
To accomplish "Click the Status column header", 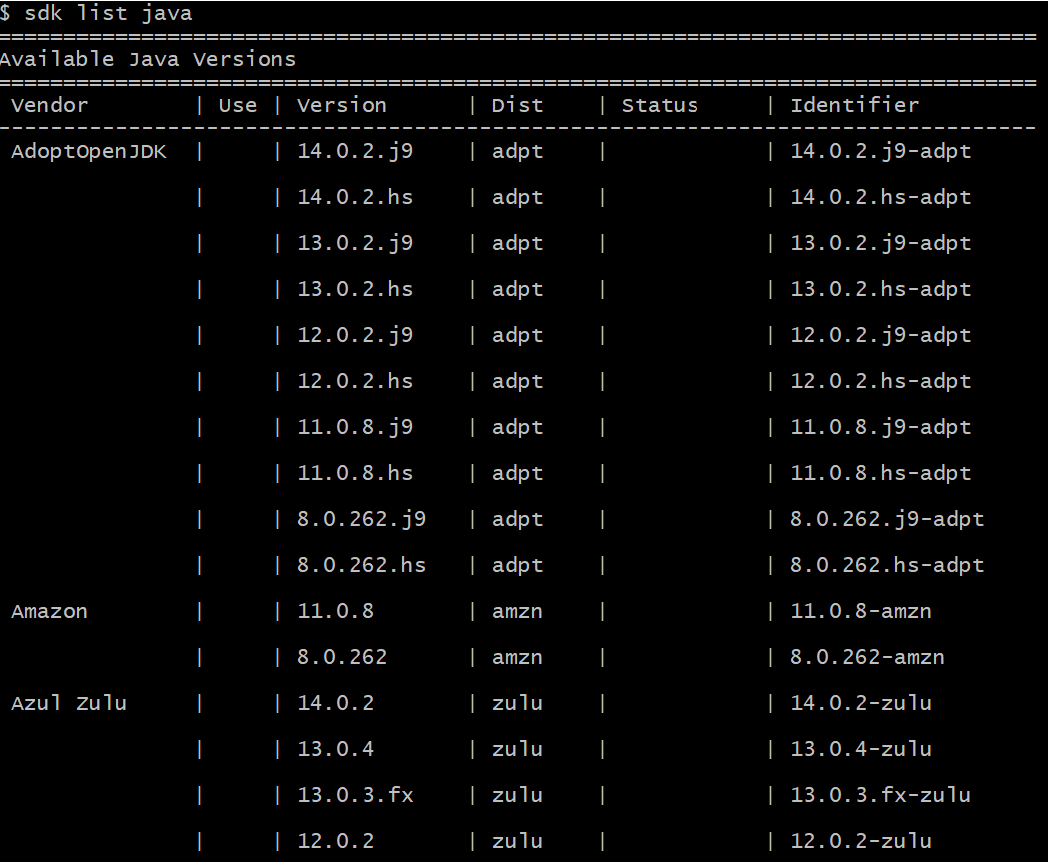I will pos(660,106).
